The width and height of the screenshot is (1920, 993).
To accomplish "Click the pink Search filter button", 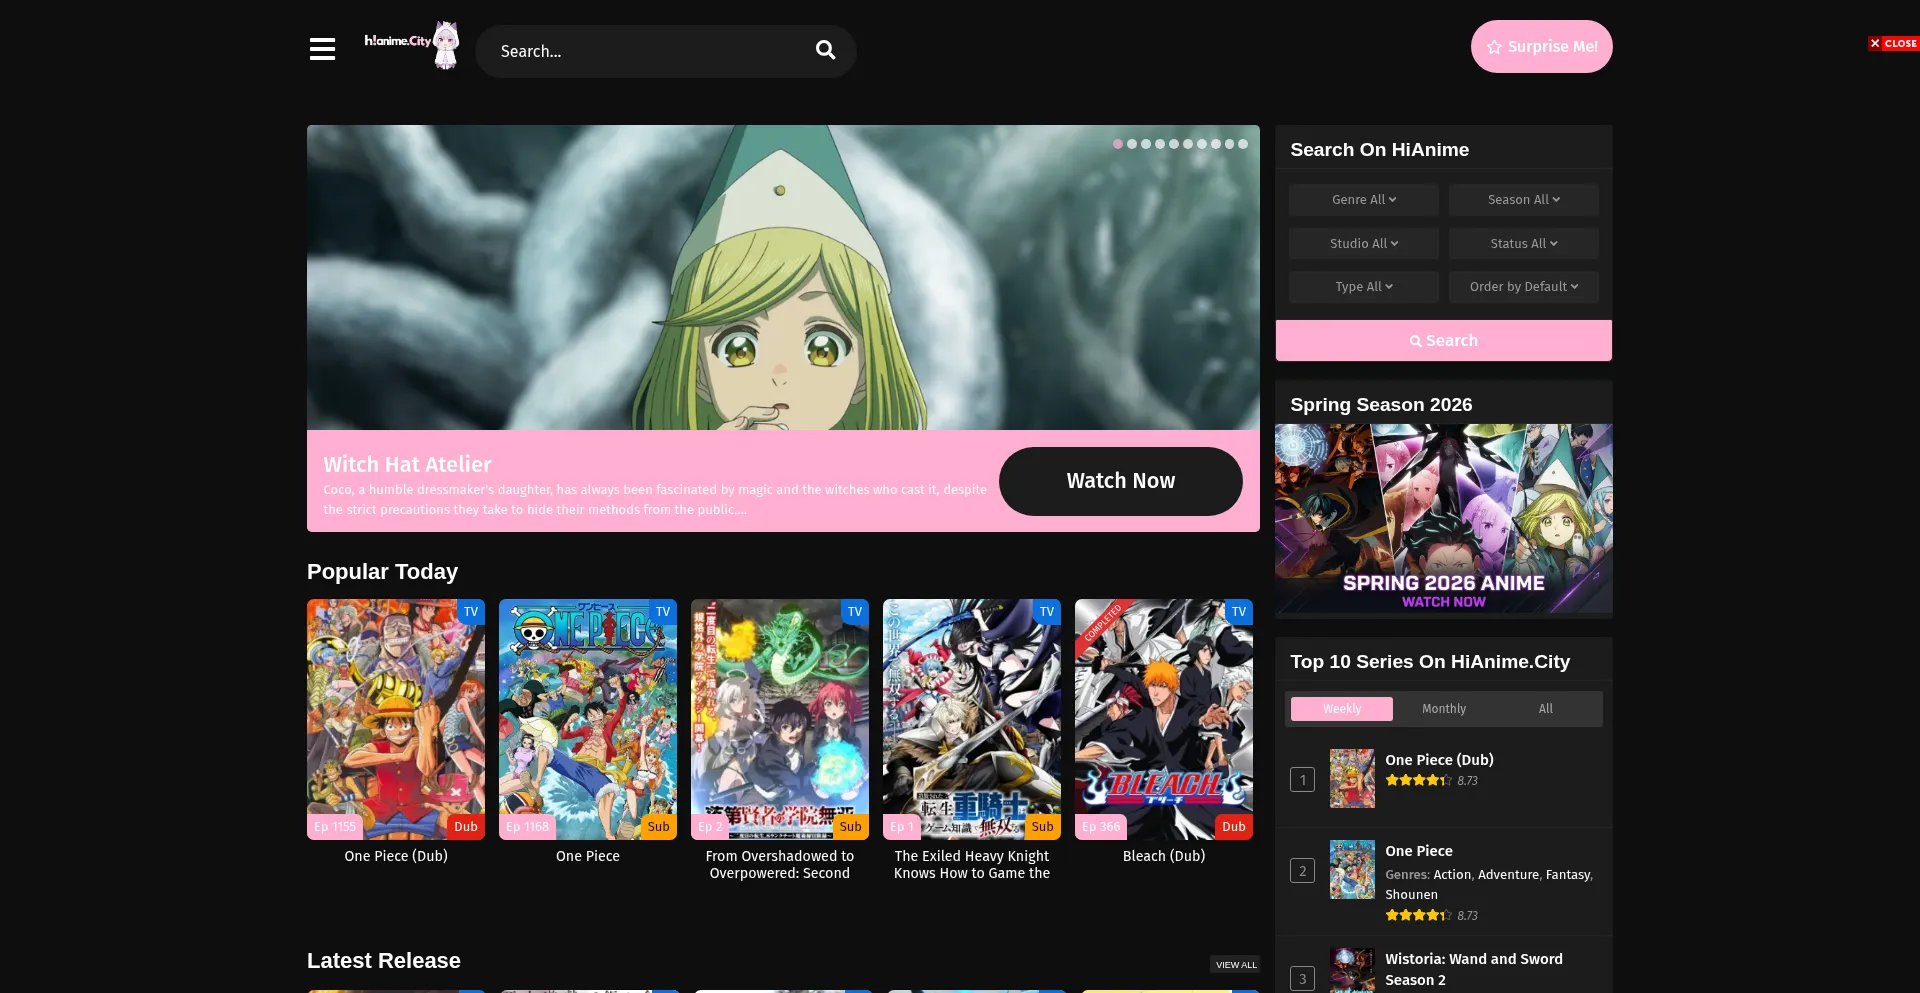I will pos(1443,341).
